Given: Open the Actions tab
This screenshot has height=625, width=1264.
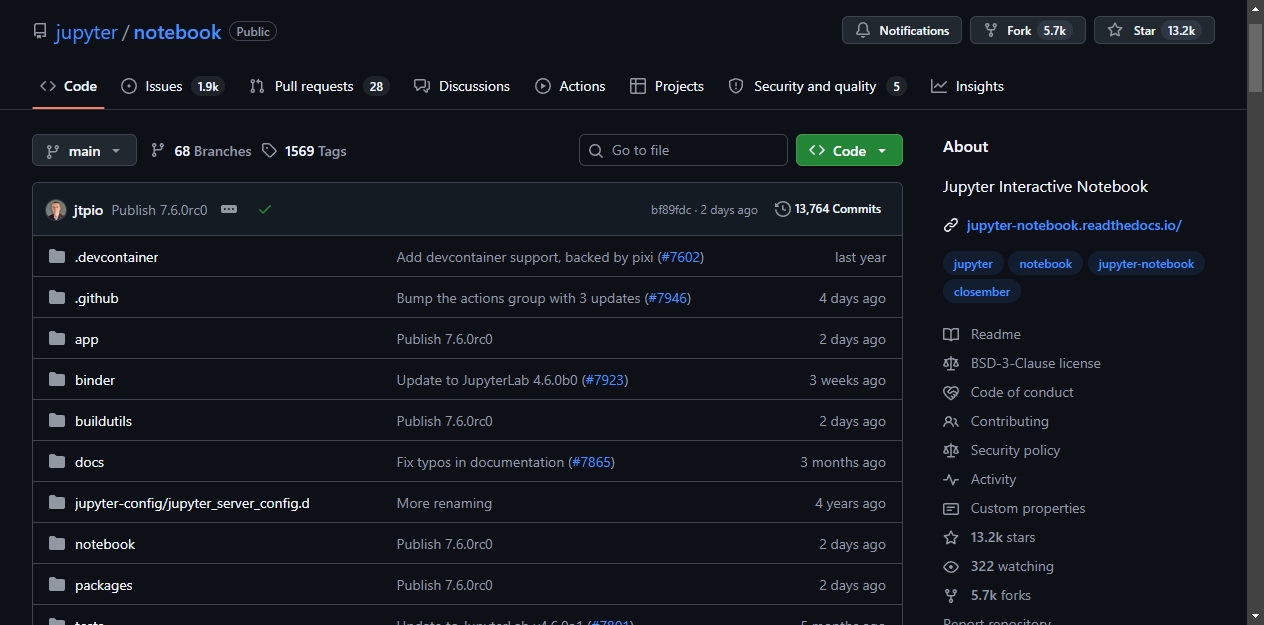Looking at the screenshot, I should (570, 86).
